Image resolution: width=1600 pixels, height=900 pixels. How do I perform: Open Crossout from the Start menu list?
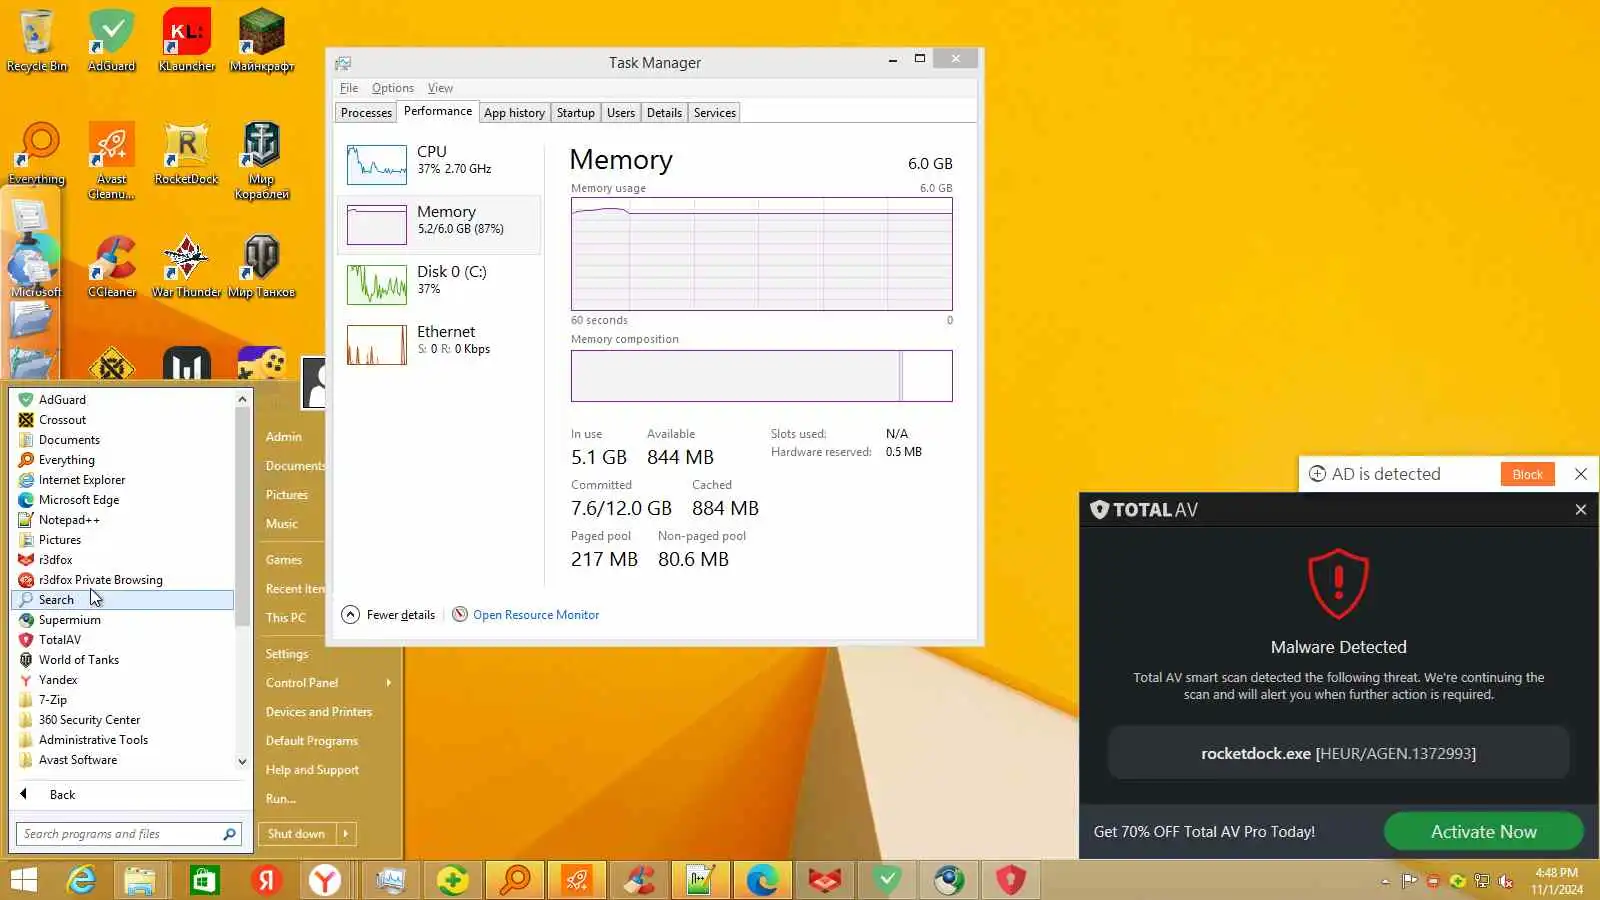[124, 420]
